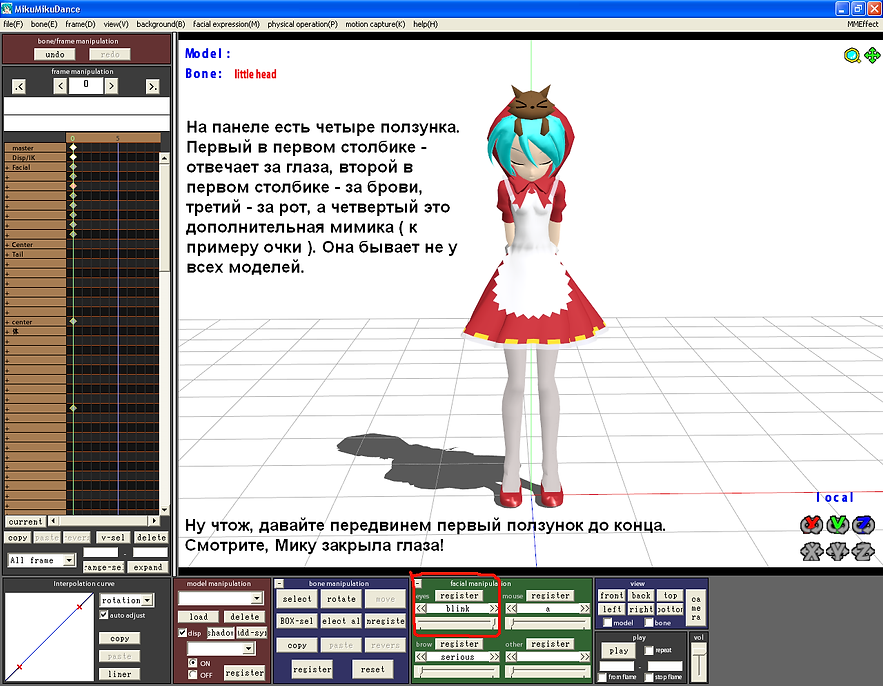Image resolution: width=883 pixels, height=686 pixels.
Task: Enable the repeat checkbox in the play panel
Action: click(649, 650)
